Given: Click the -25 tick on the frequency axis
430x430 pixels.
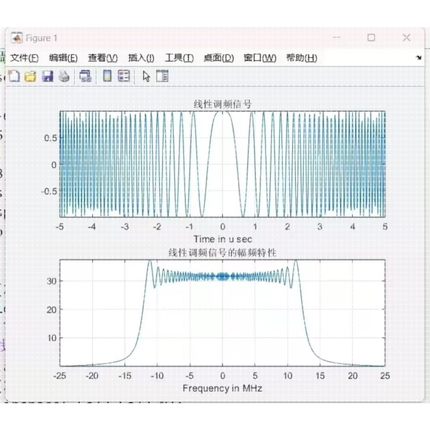Looking at the screenshot, I should [x=60, y=376].
